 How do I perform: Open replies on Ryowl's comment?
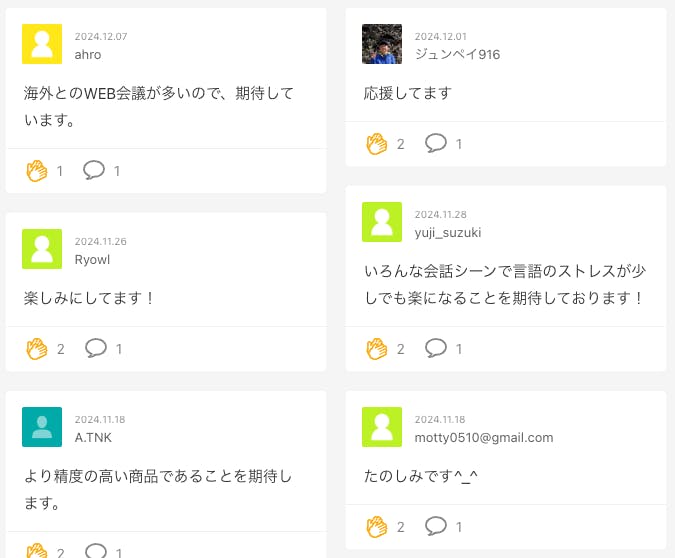96,349
